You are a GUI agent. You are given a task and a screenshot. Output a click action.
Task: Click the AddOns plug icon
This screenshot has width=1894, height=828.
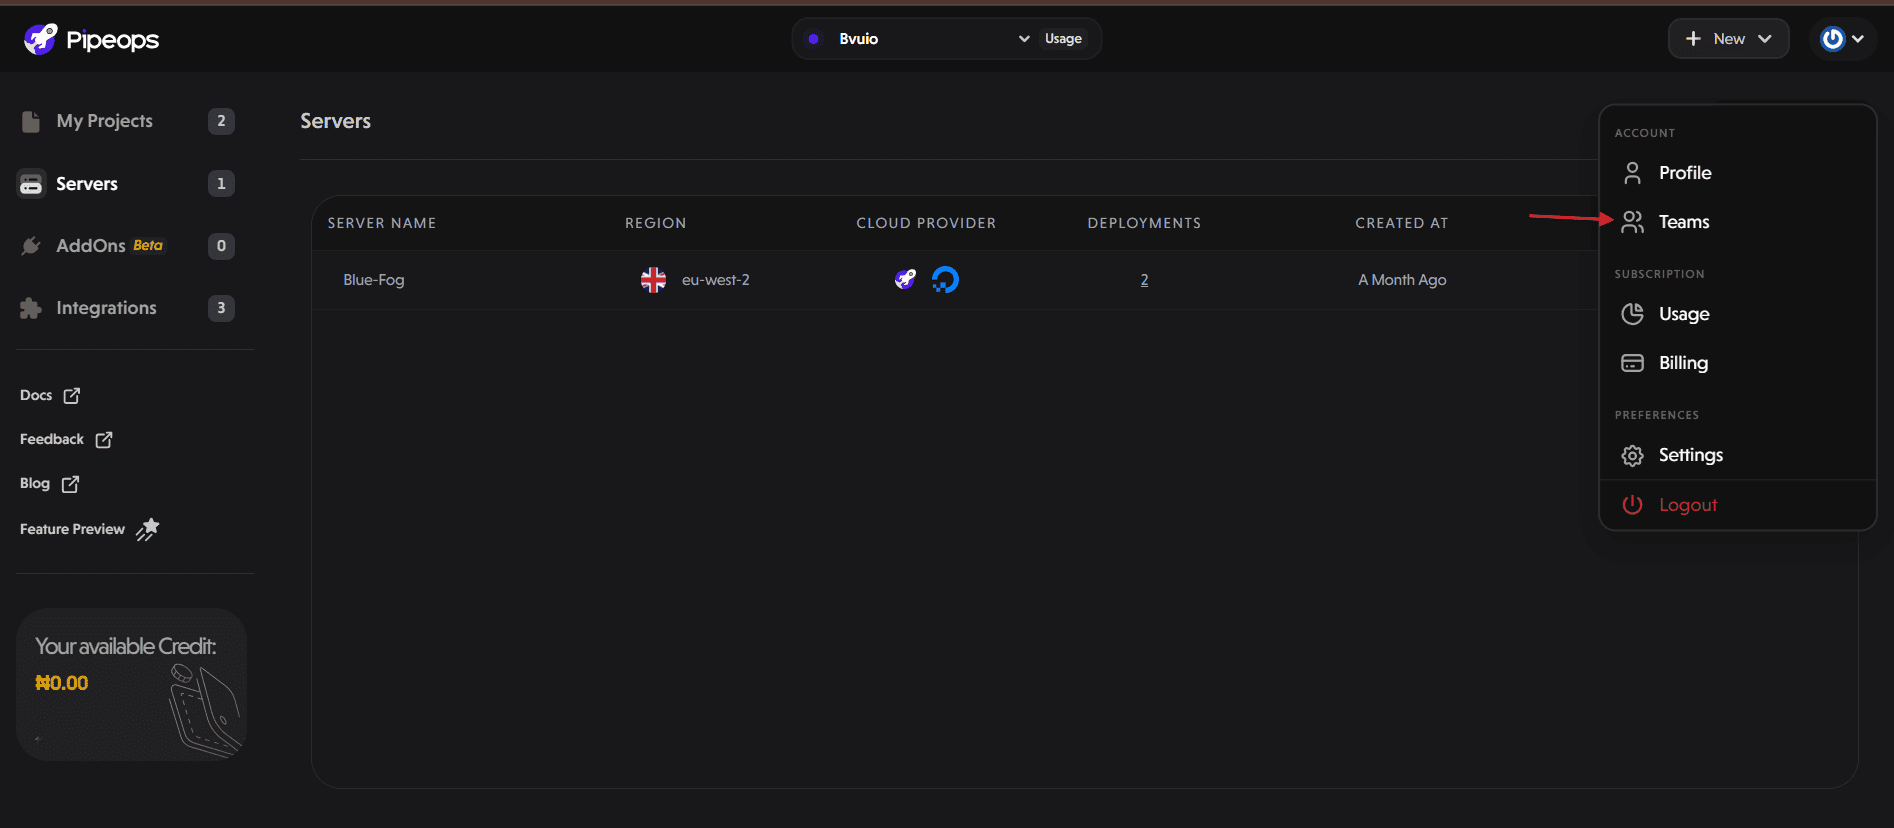coord(31,246)
